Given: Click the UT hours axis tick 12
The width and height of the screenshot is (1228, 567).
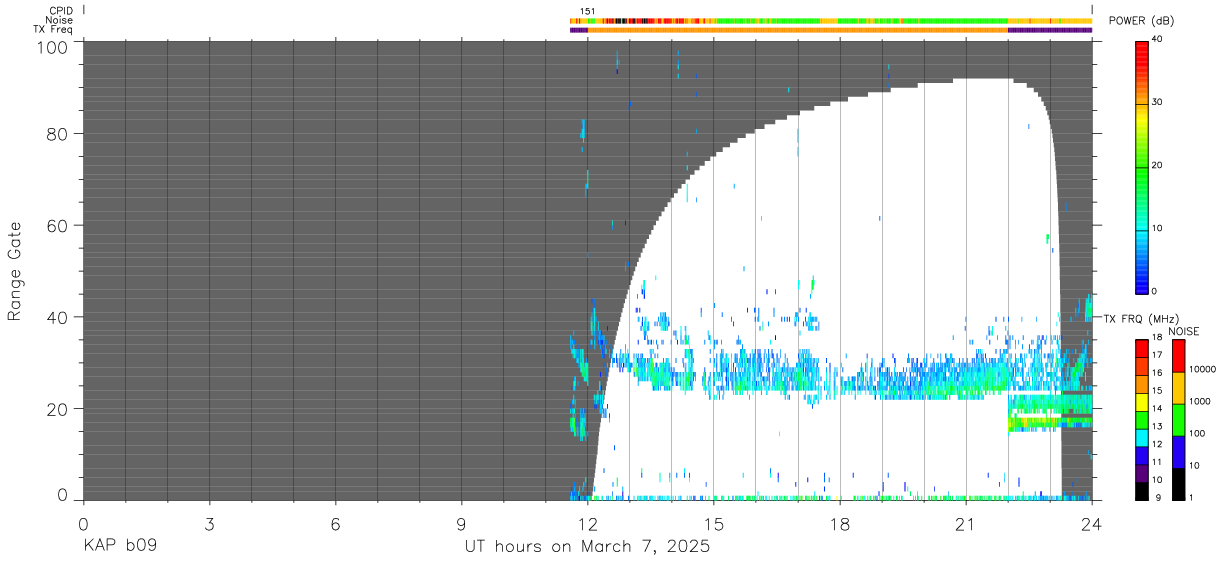Looking at the screenshot, I should [588, 524].
